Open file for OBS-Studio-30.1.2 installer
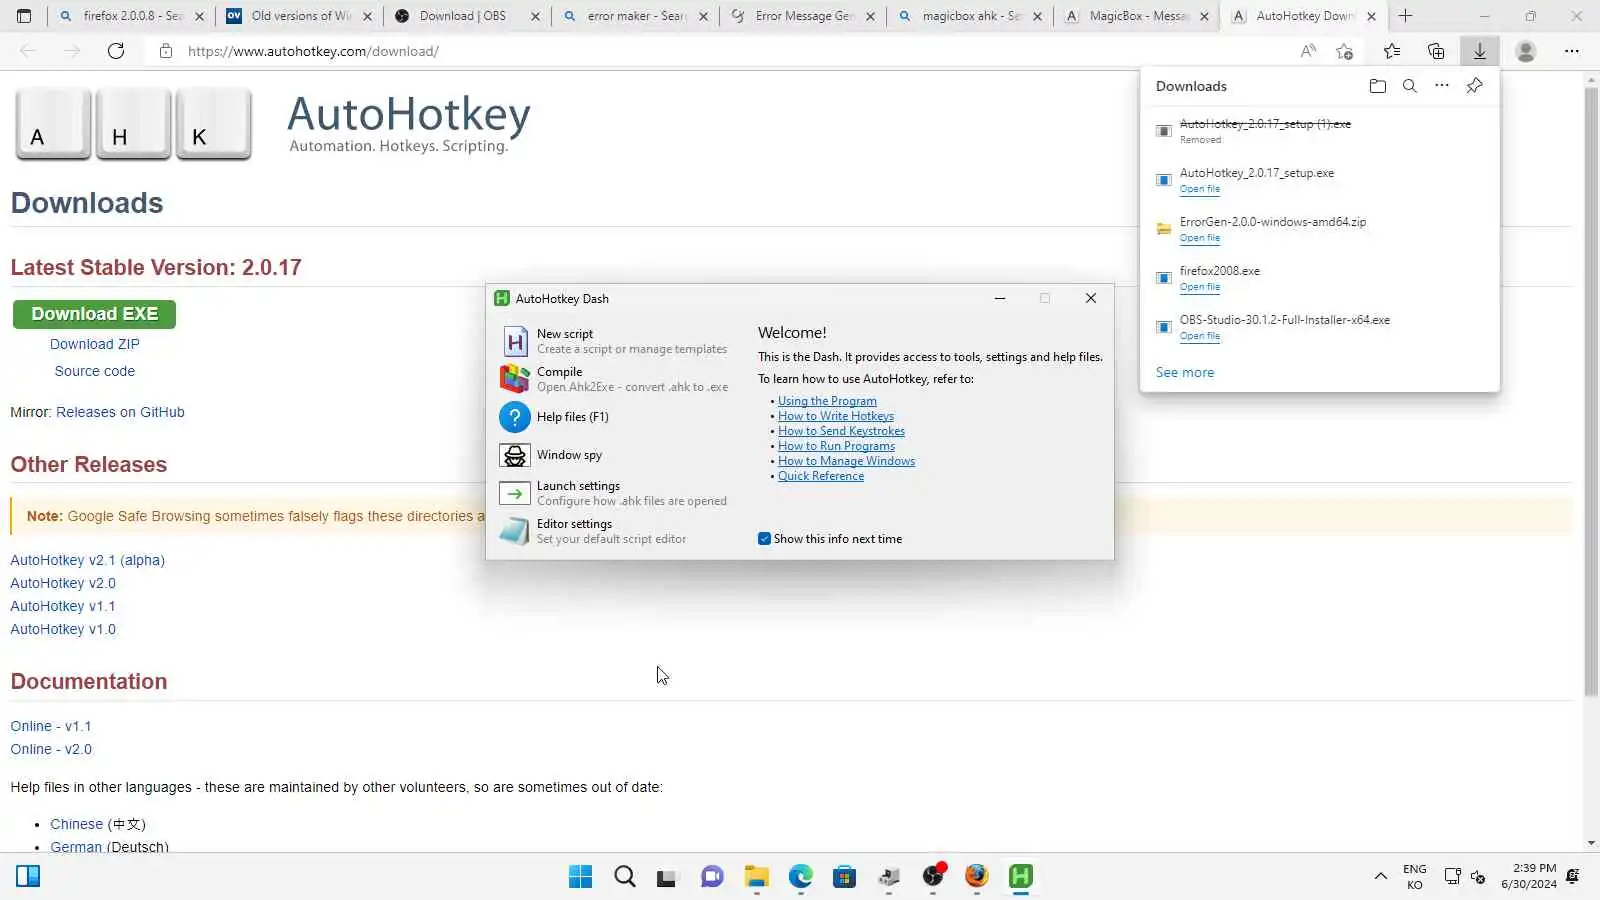Screen dimensions: 1600x900 pyautogui.click(x=1200, y=336)
